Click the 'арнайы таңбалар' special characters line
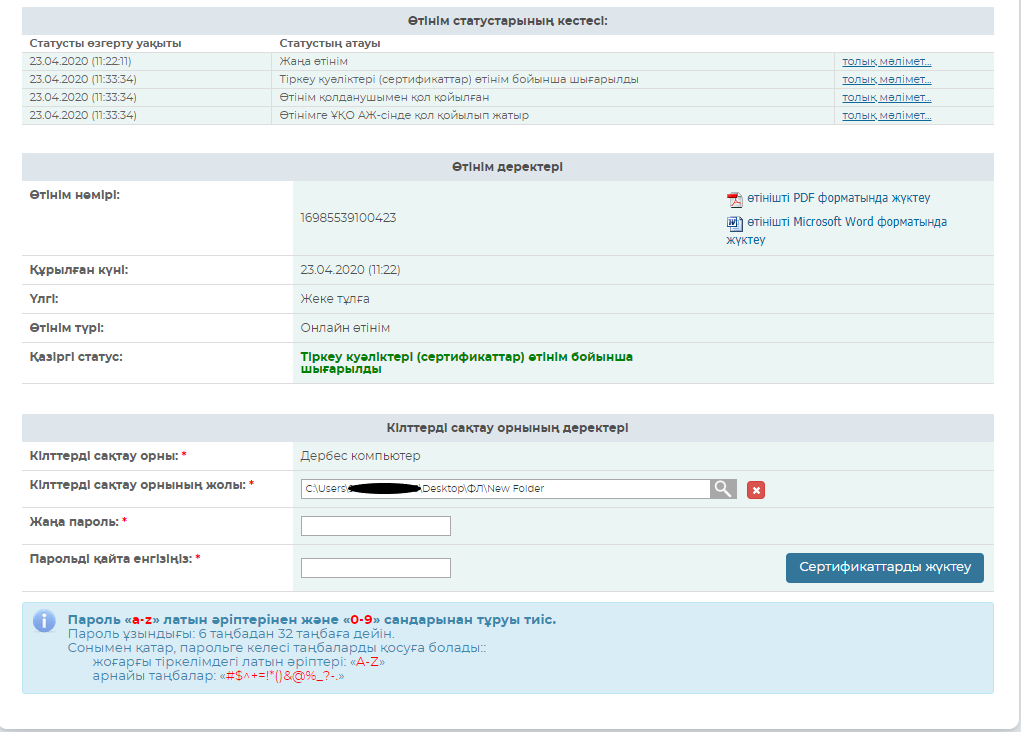 tap(218, 676)
